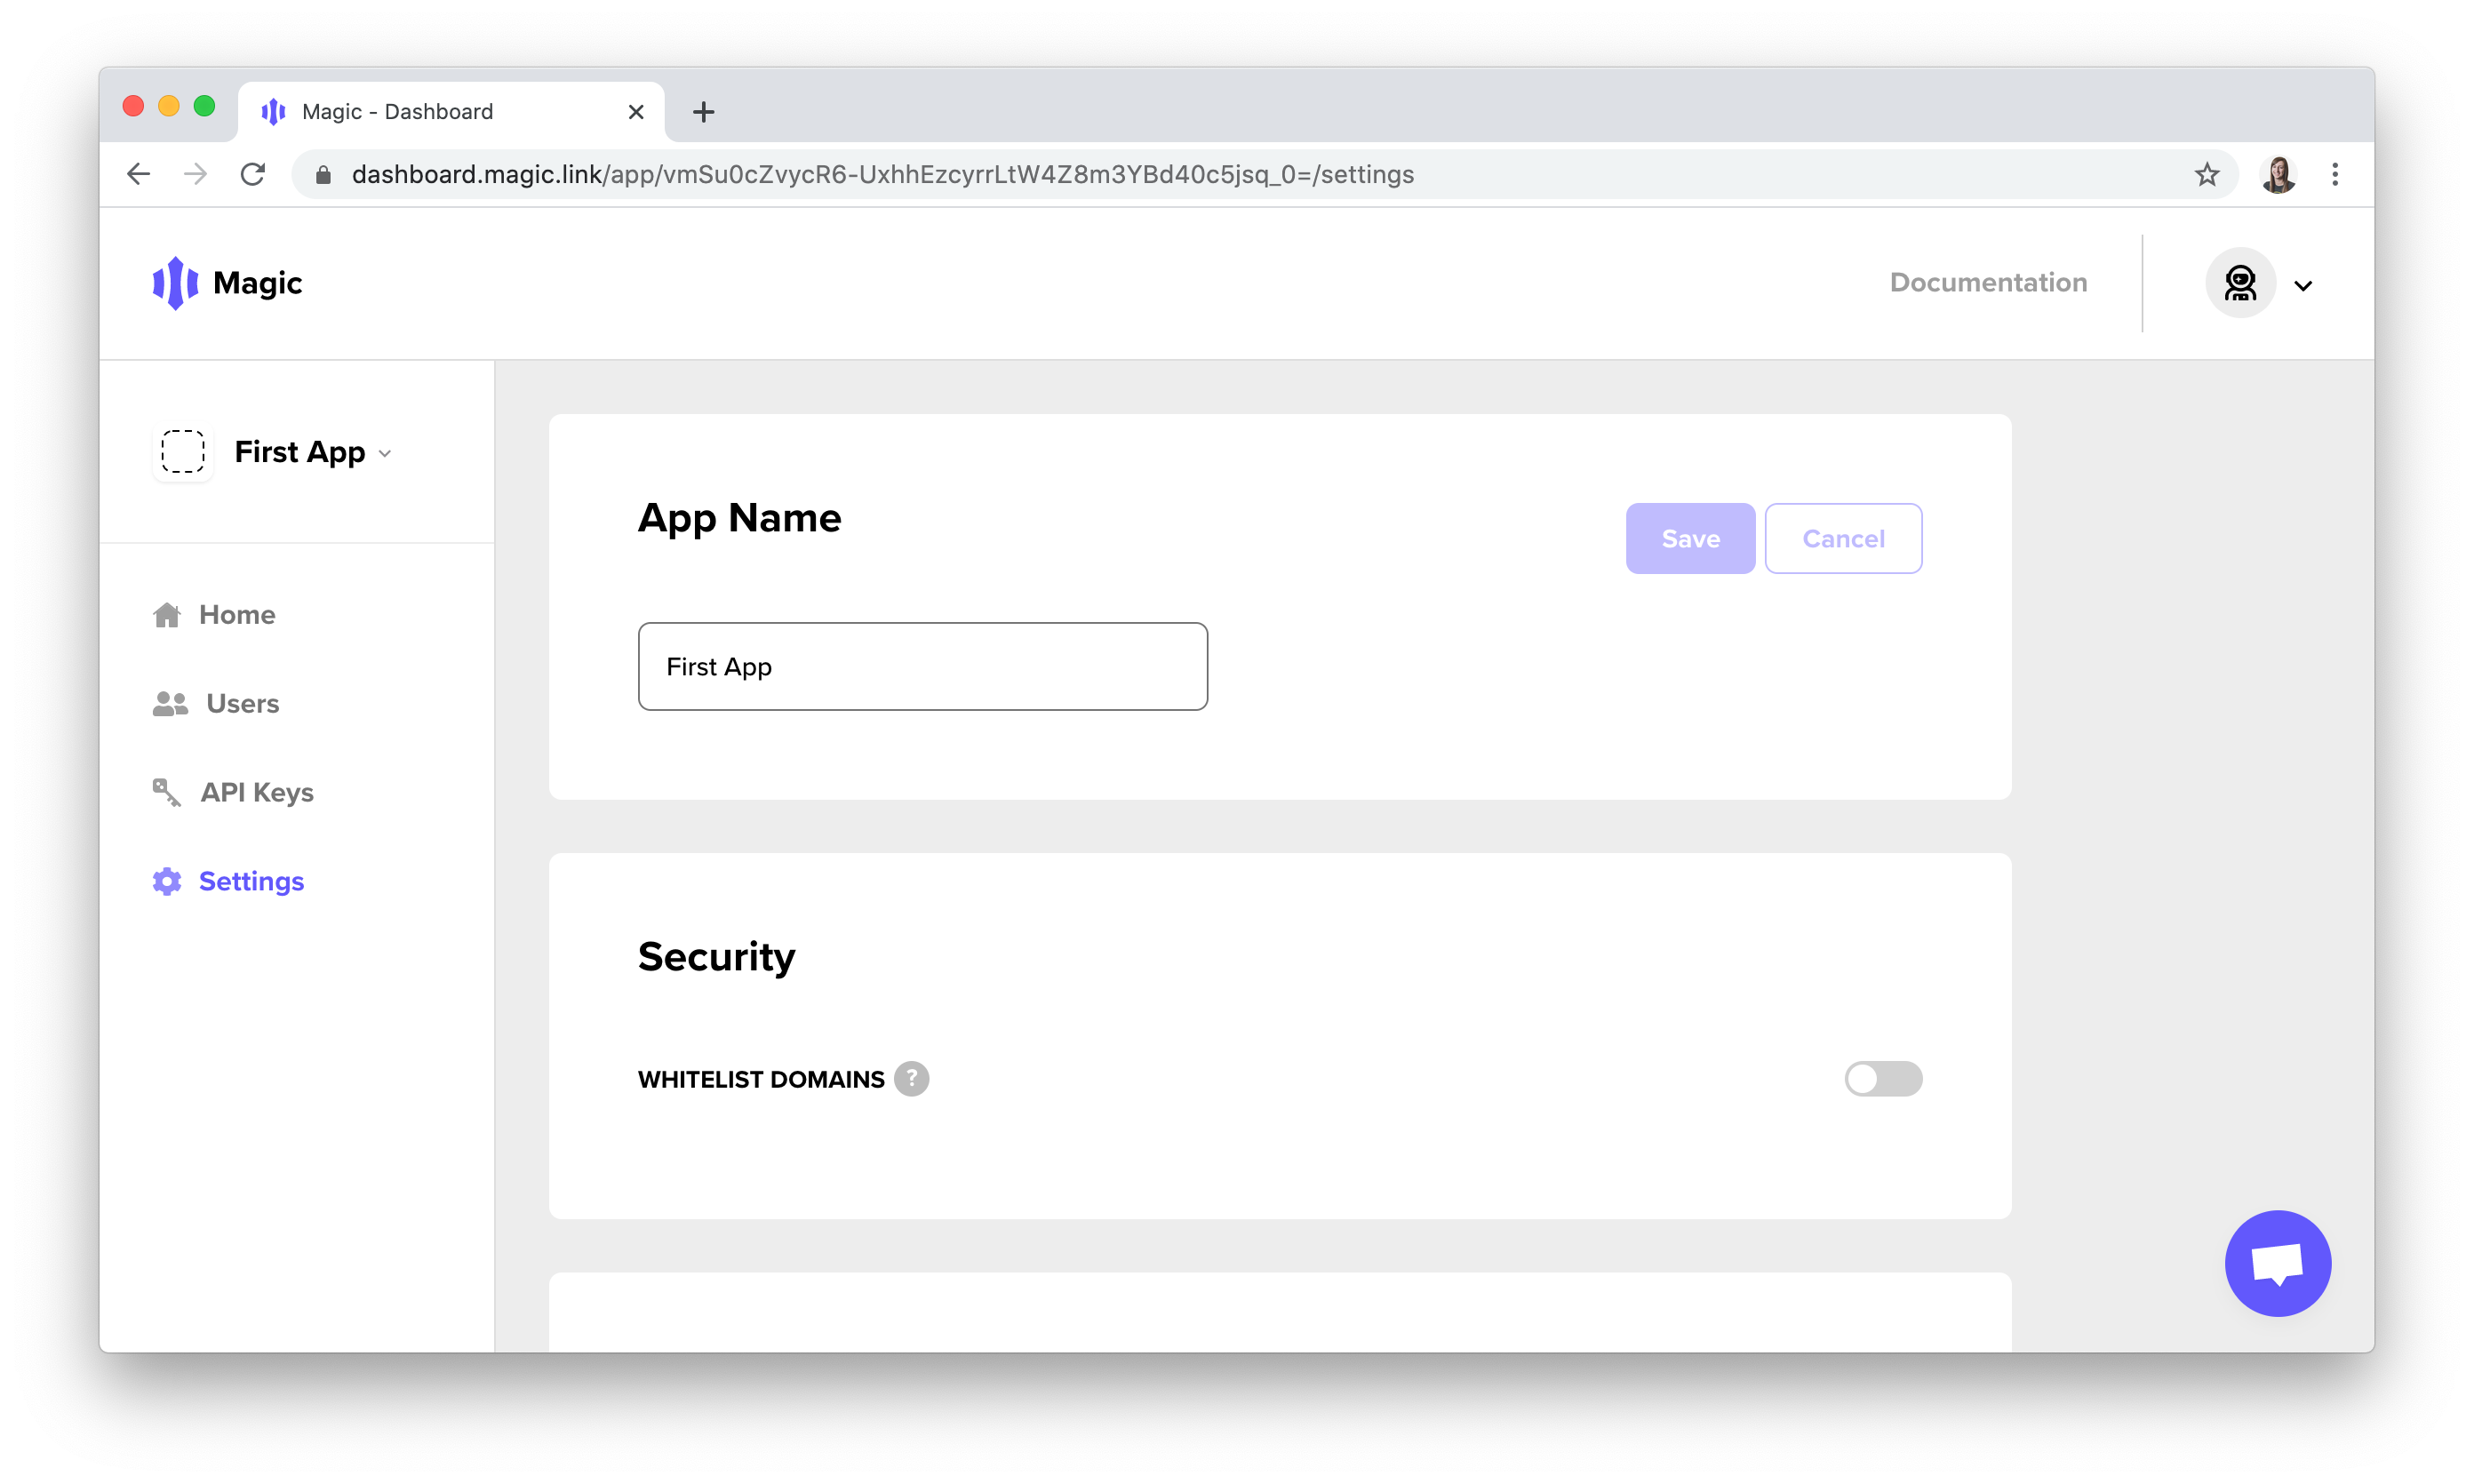Click the help icon beside Whitelist Domains
The width and height of the screenshot is (2474, 1484).
(911, 1079)
